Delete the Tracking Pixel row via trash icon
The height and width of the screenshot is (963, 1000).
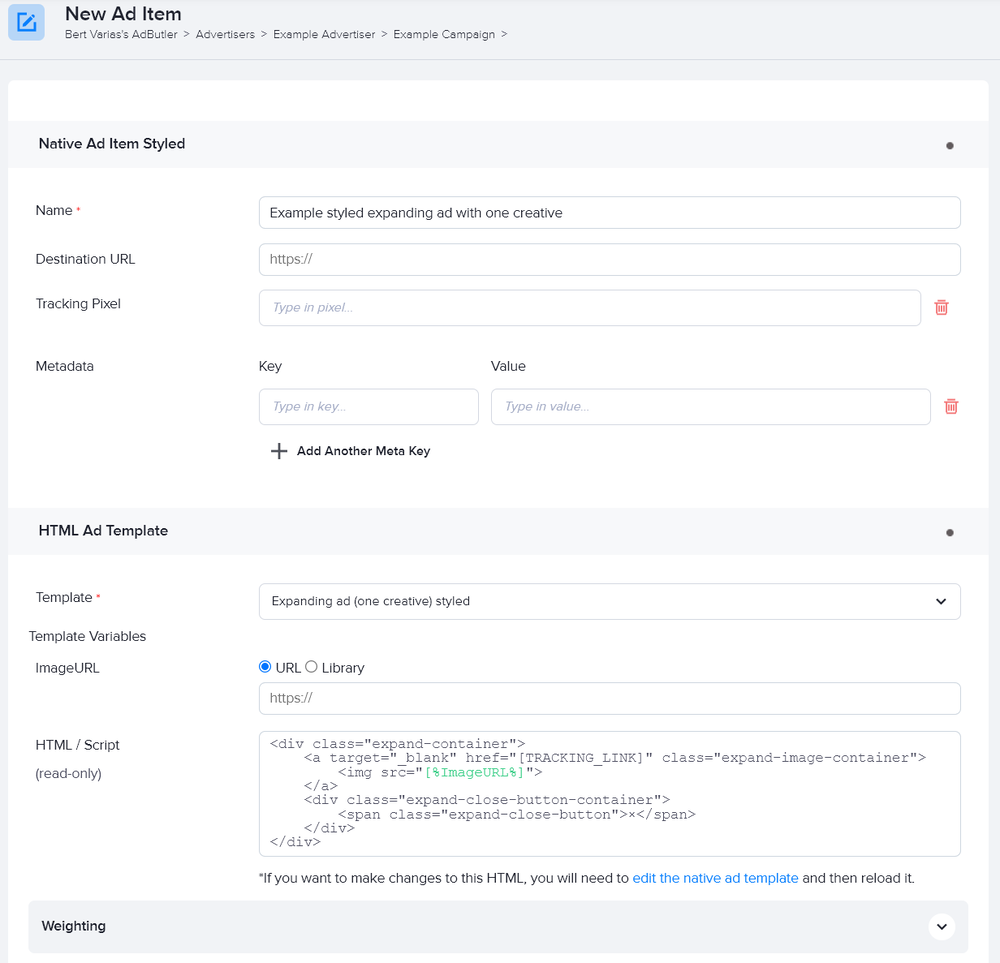(941, 307)
